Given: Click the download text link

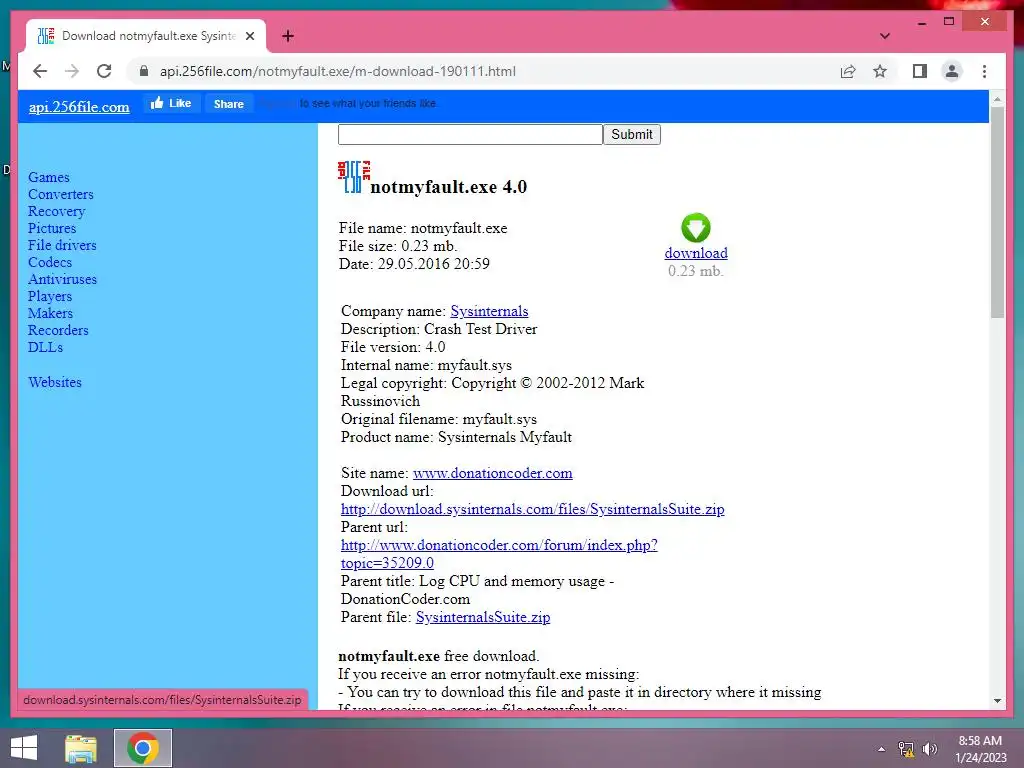Looking at the screenshot, I should point(696,253).
